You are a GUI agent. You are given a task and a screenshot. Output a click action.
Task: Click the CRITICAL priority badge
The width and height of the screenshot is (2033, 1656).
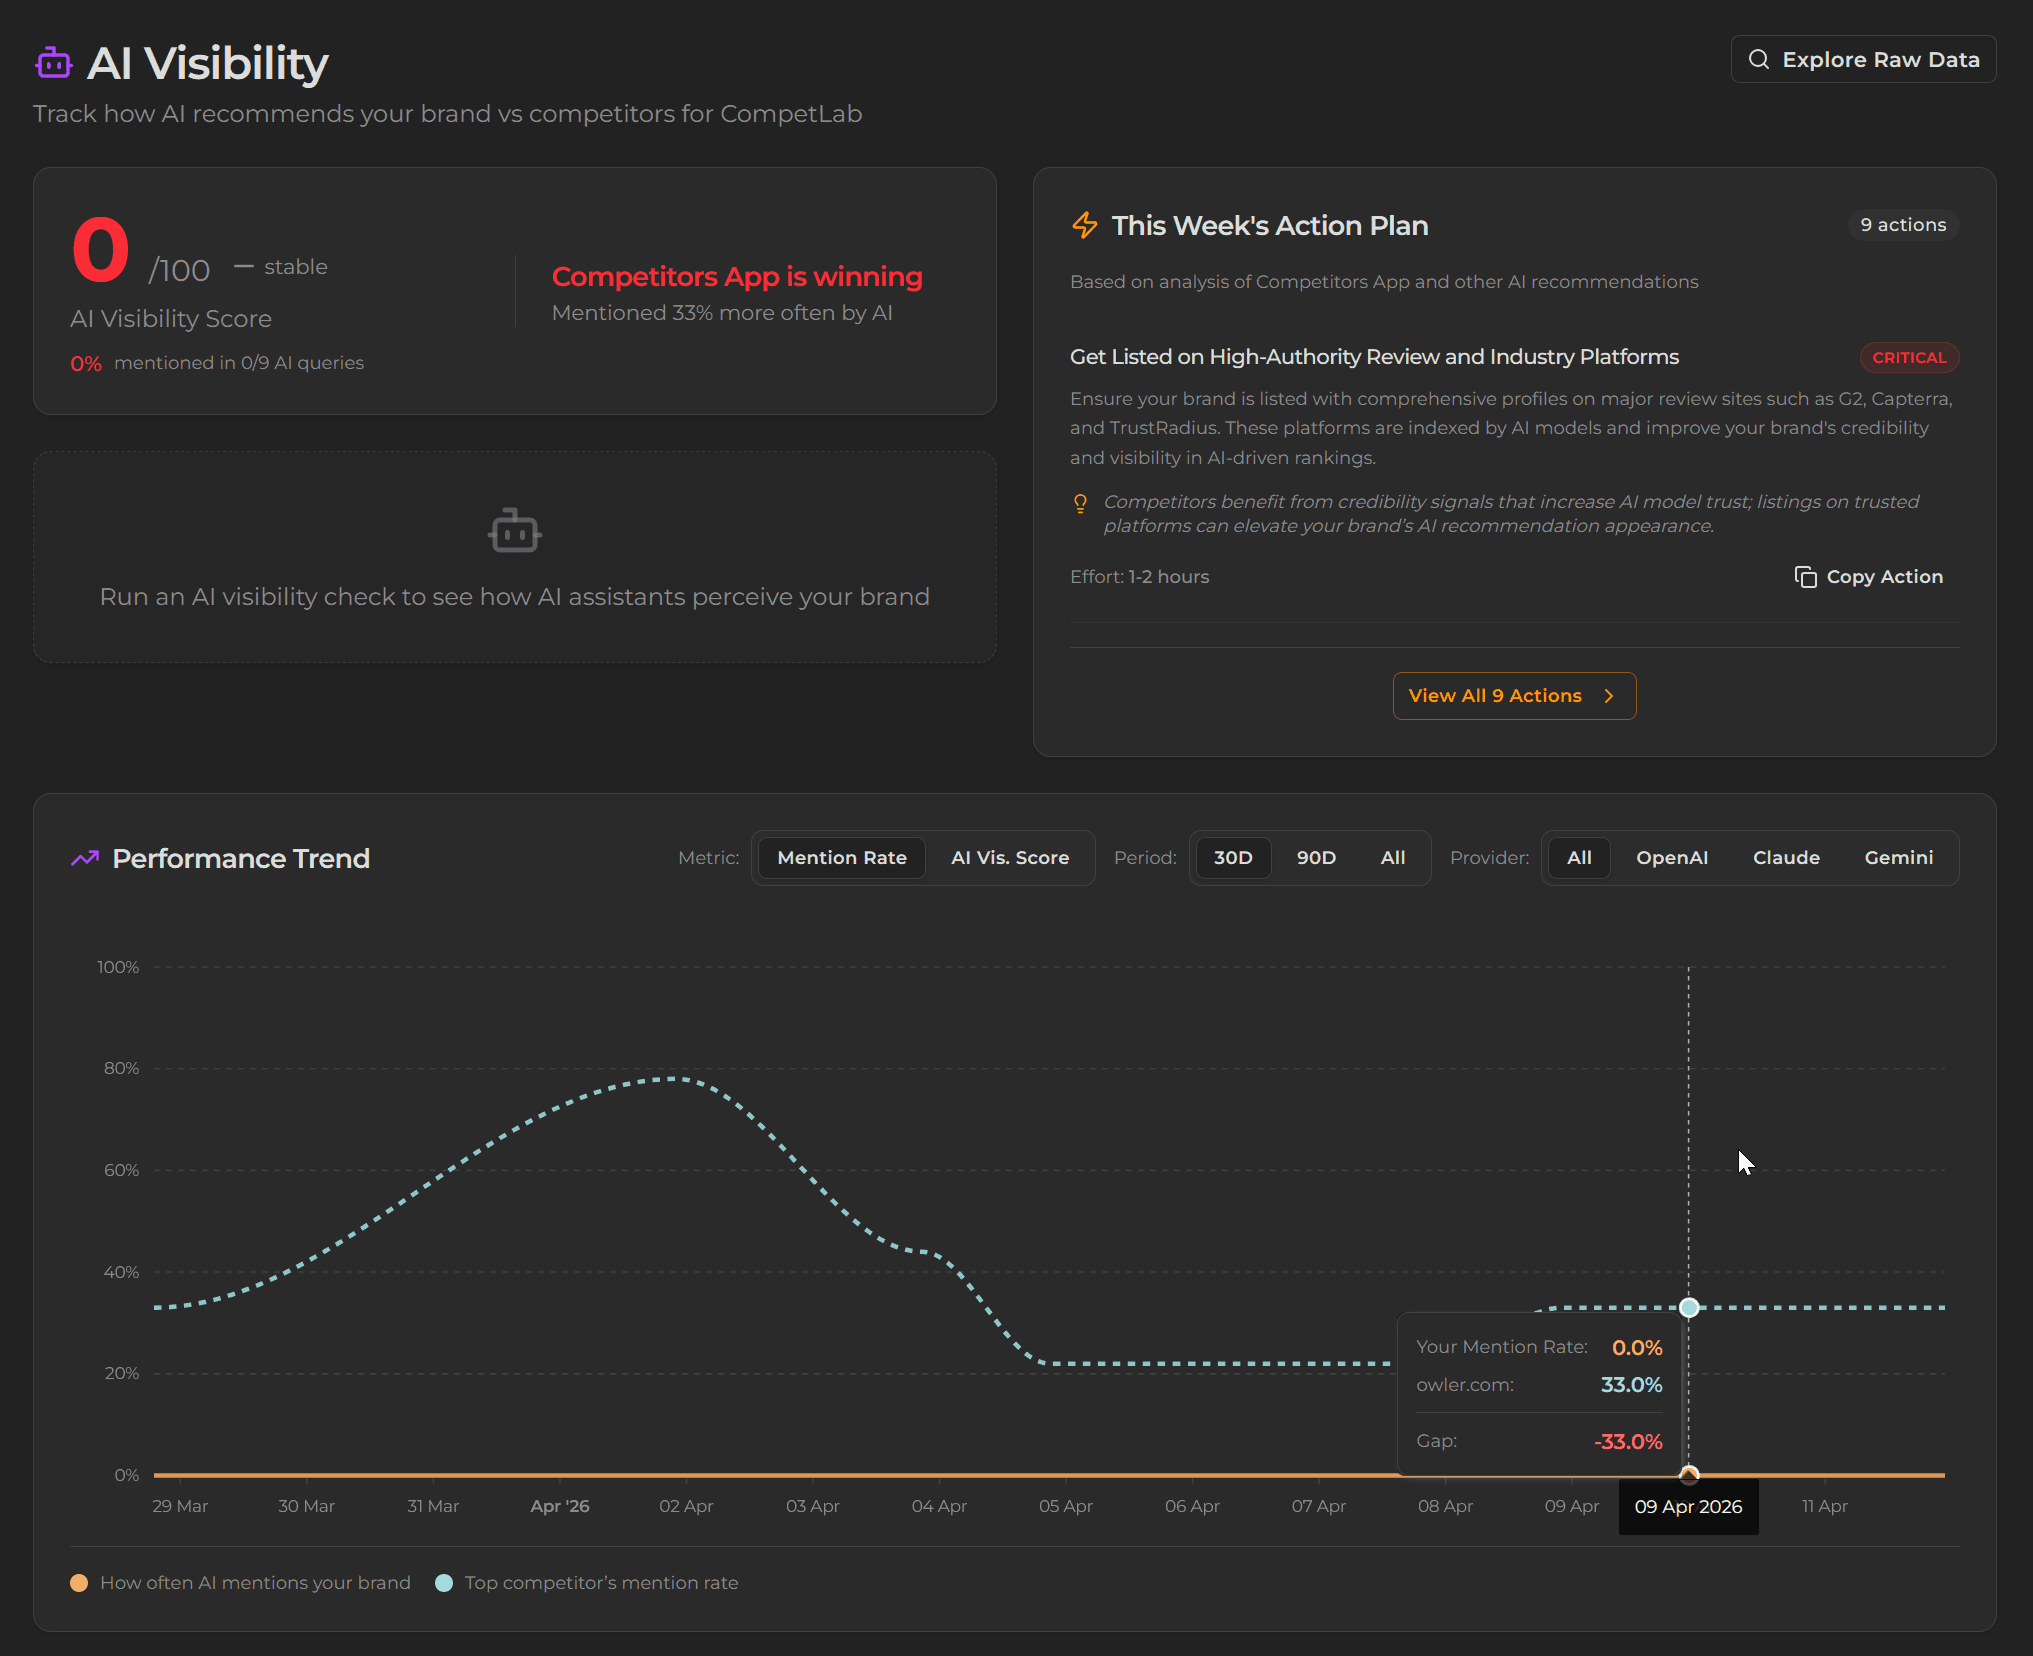1908,357
